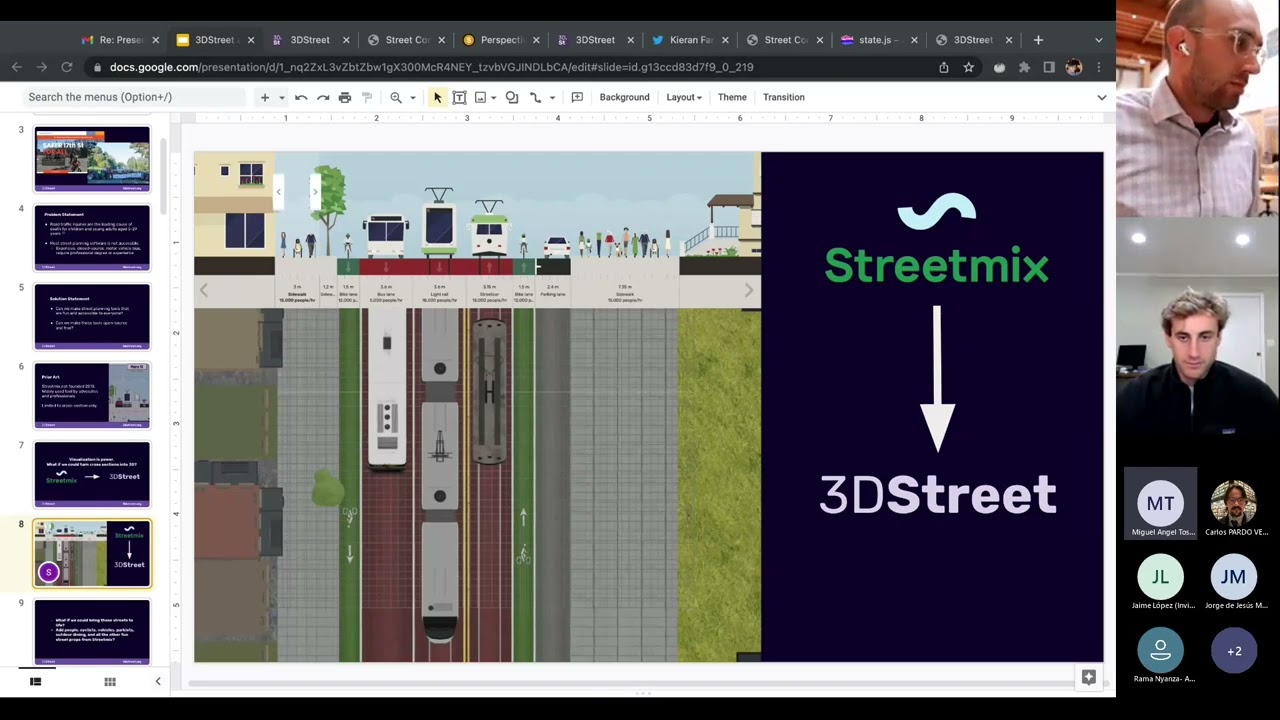Image resolution: width=1280 pixels, height=720 pixels.
Task: Open the Chrome three-dot menu
Action: (x=1098, y=67)
